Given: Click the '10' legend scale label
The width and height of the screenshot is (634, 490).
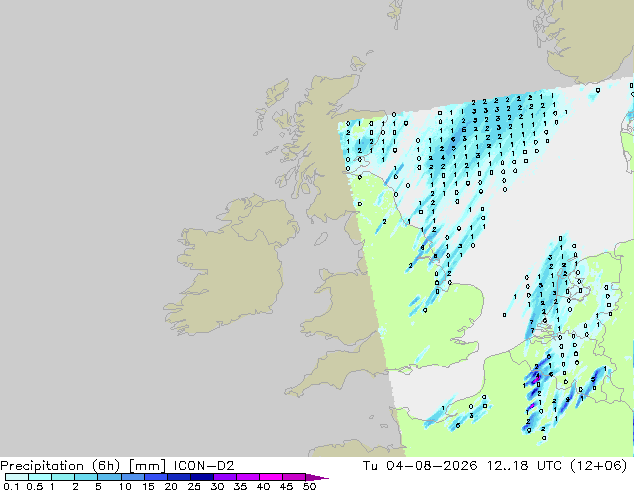Looking at the screenshot, I should point(125,486).
